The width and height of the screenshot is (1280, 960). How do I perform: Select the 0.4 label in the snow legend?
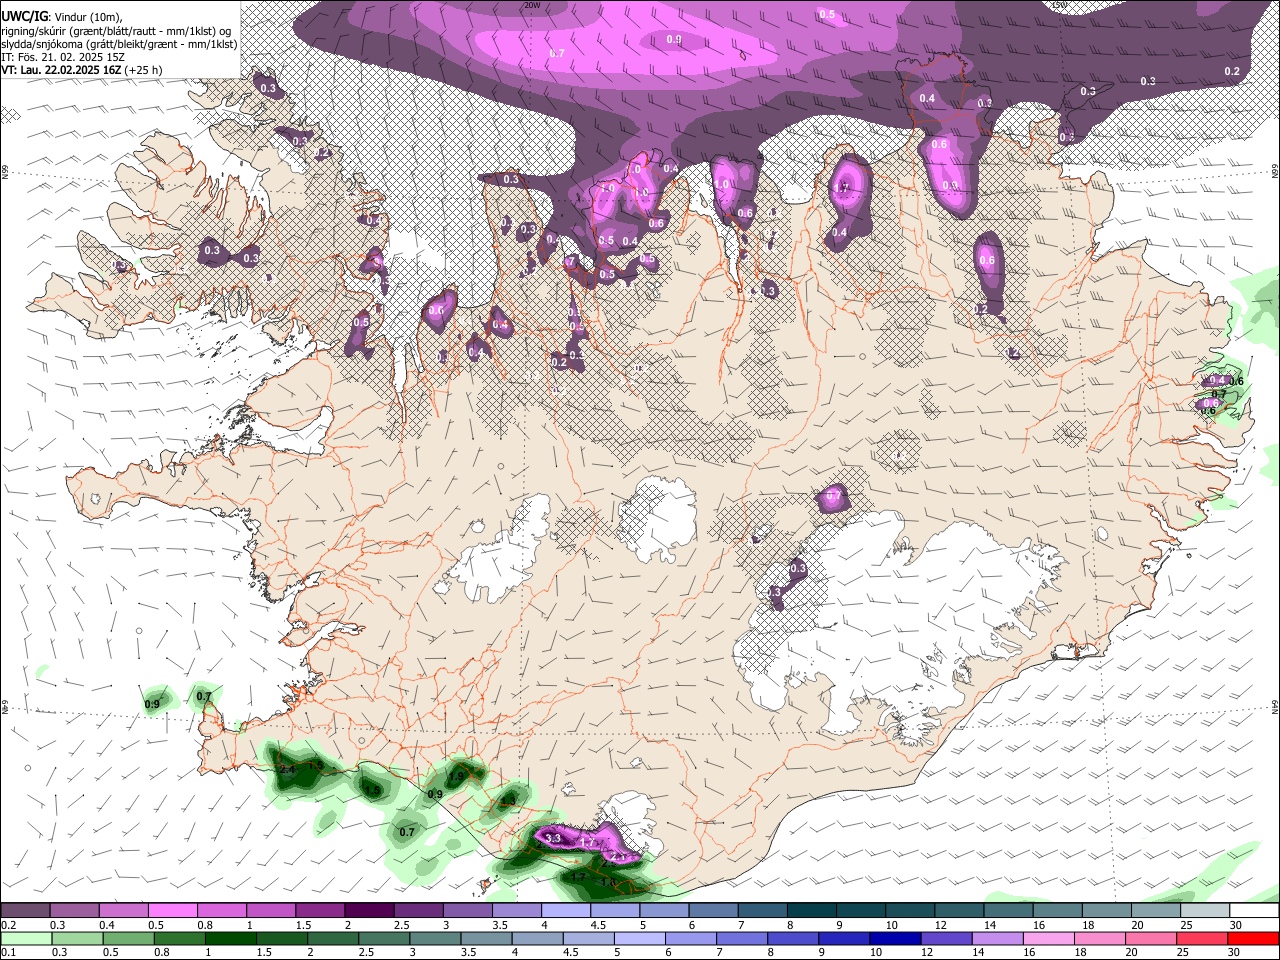[107, 925]
